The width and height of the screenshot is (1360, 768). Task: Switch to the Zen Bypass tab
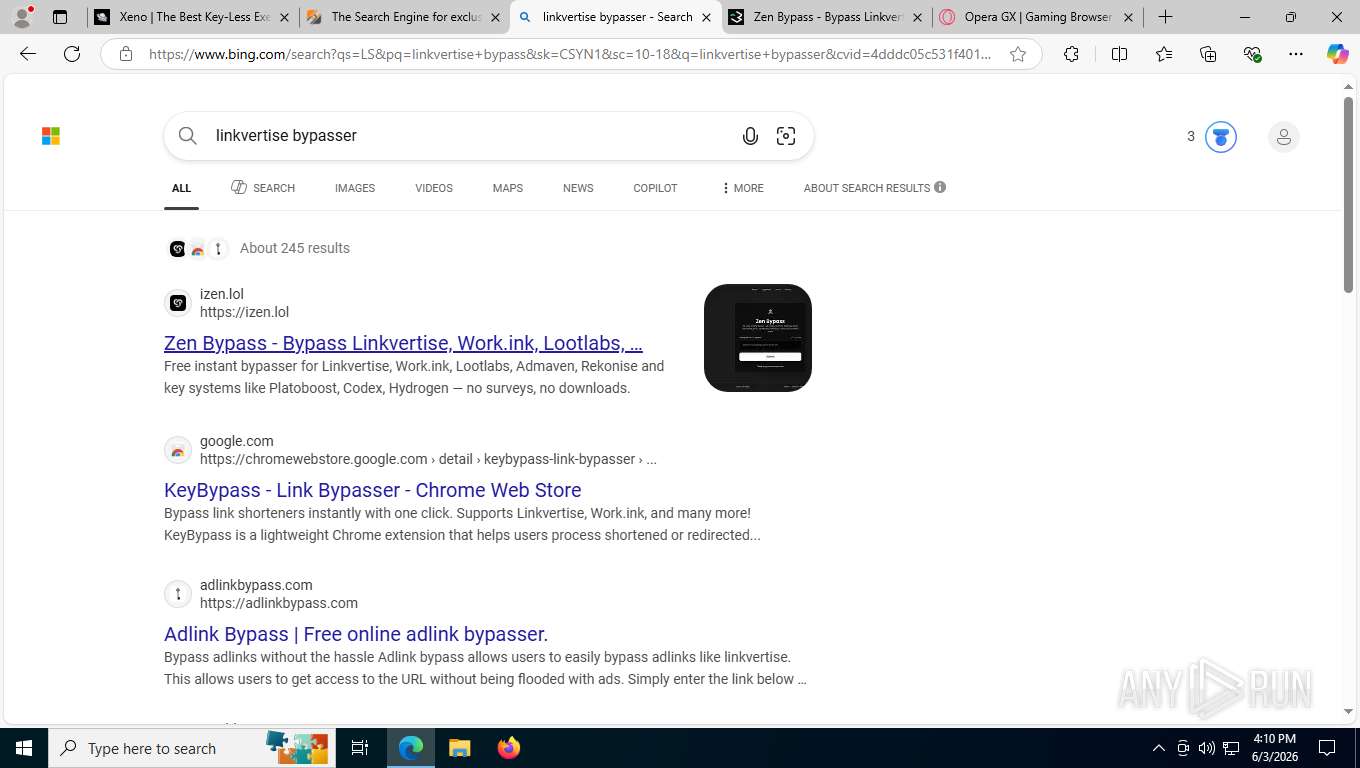click(x=826, y=17)
